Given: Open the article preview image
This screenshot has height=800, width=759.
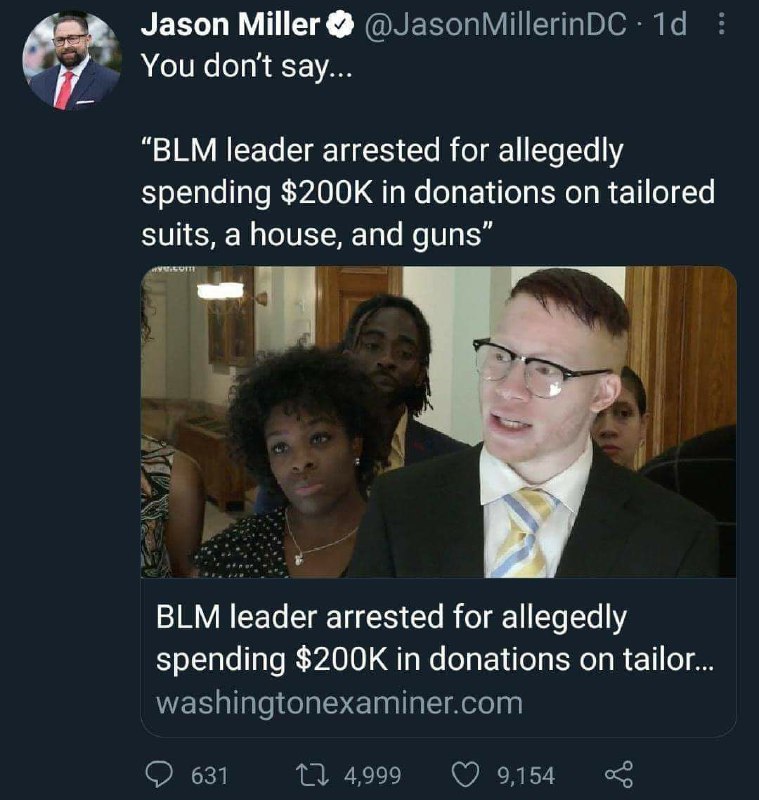Looking at the screenshot, I should [x=438, y=422].
